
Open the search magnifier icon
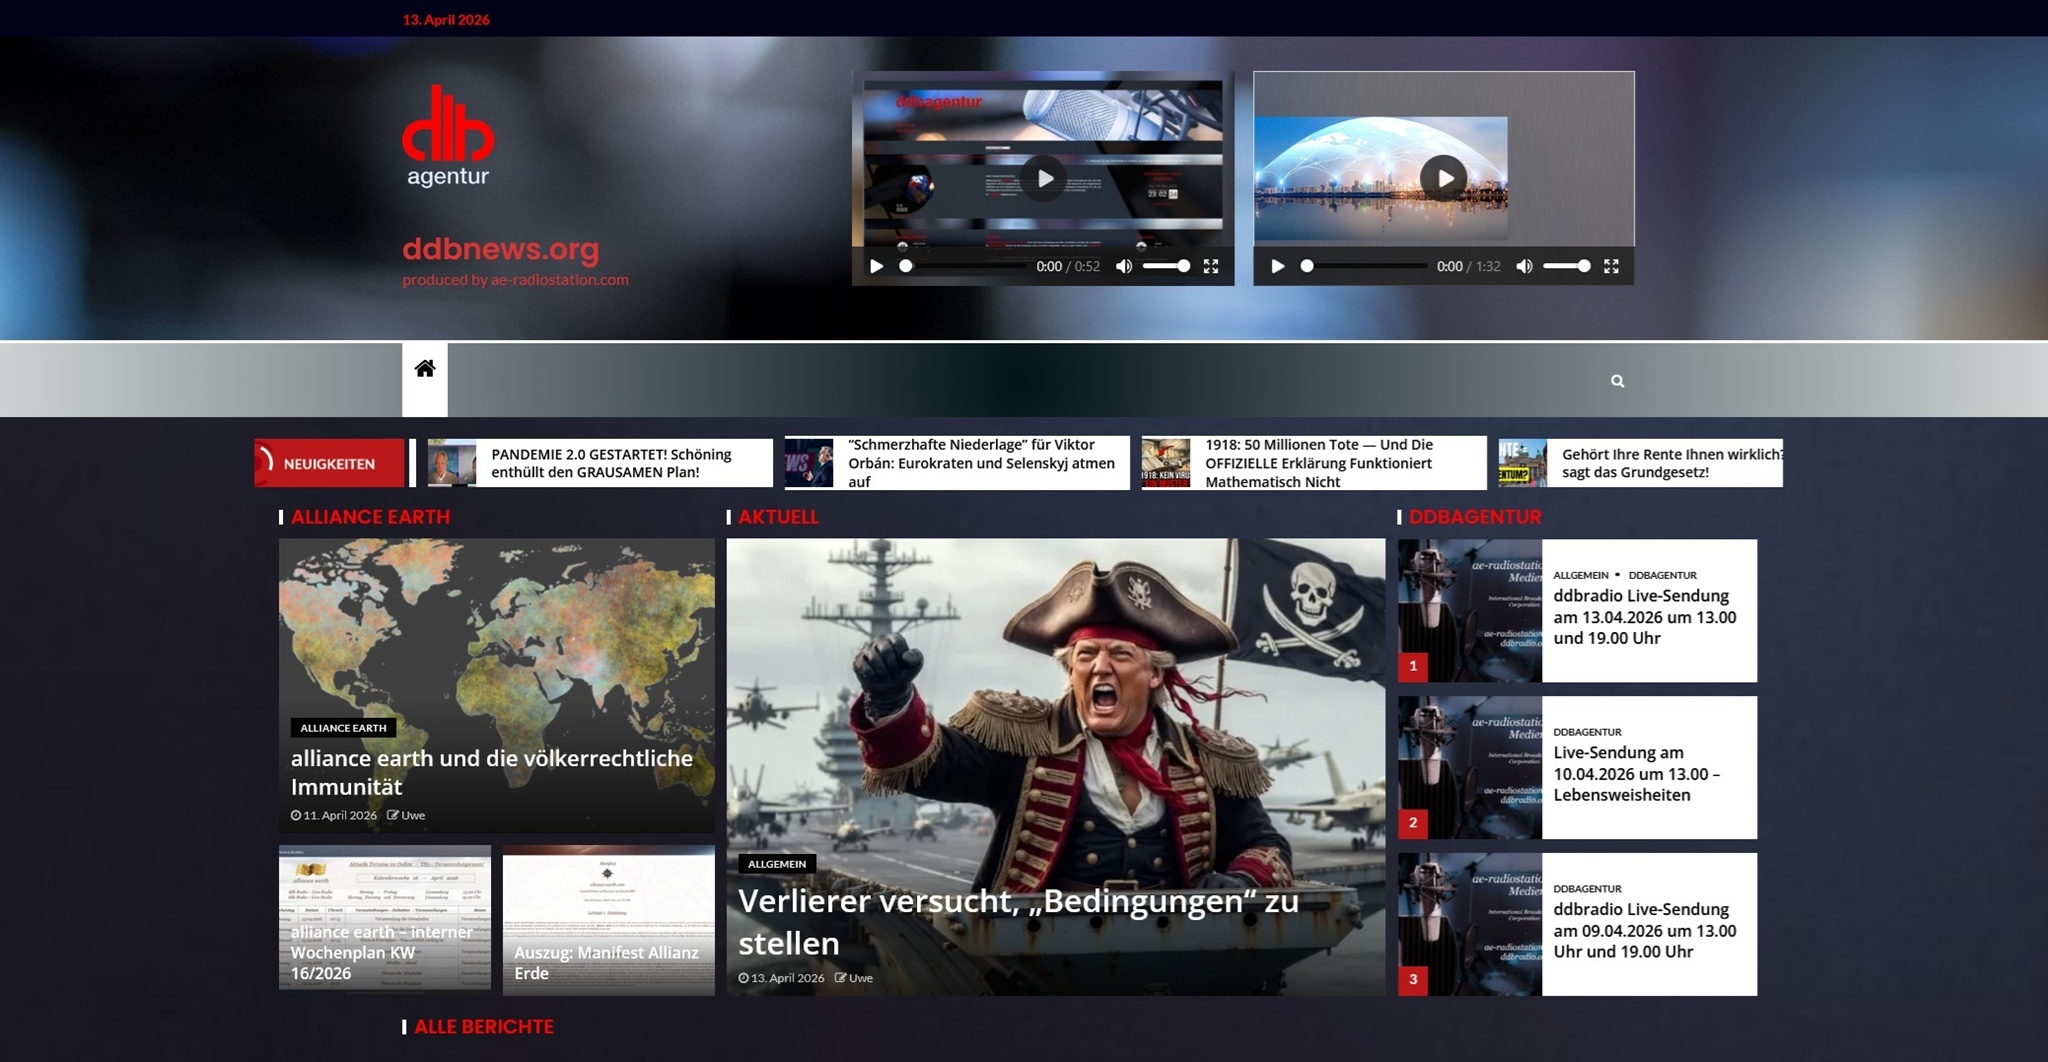(x=1617, y=381)
